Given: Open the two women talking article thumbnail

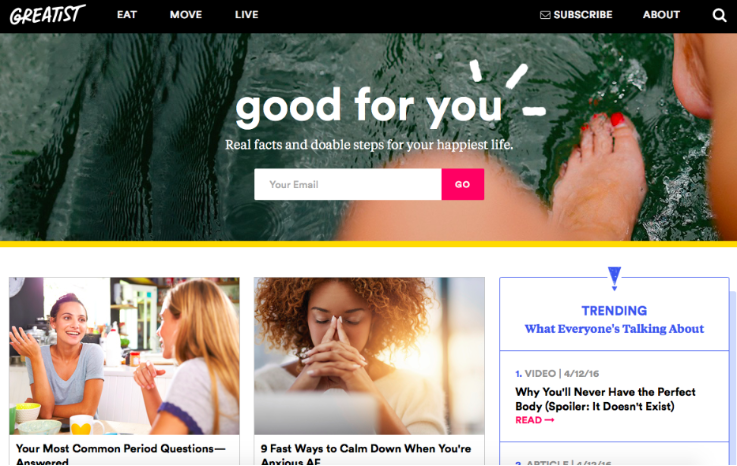Looking at the screenshot, I should (124, 356).
